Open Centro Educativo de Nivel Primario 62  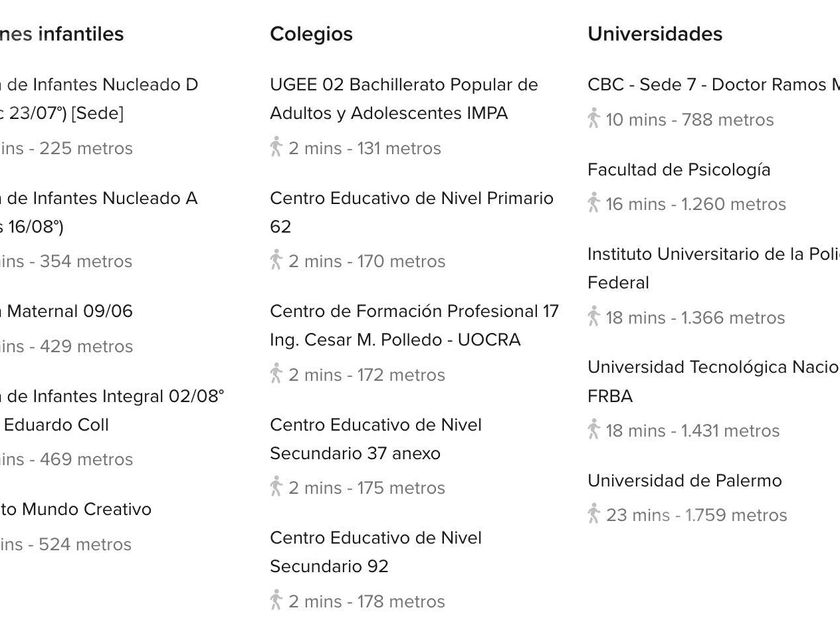[411, 212]
